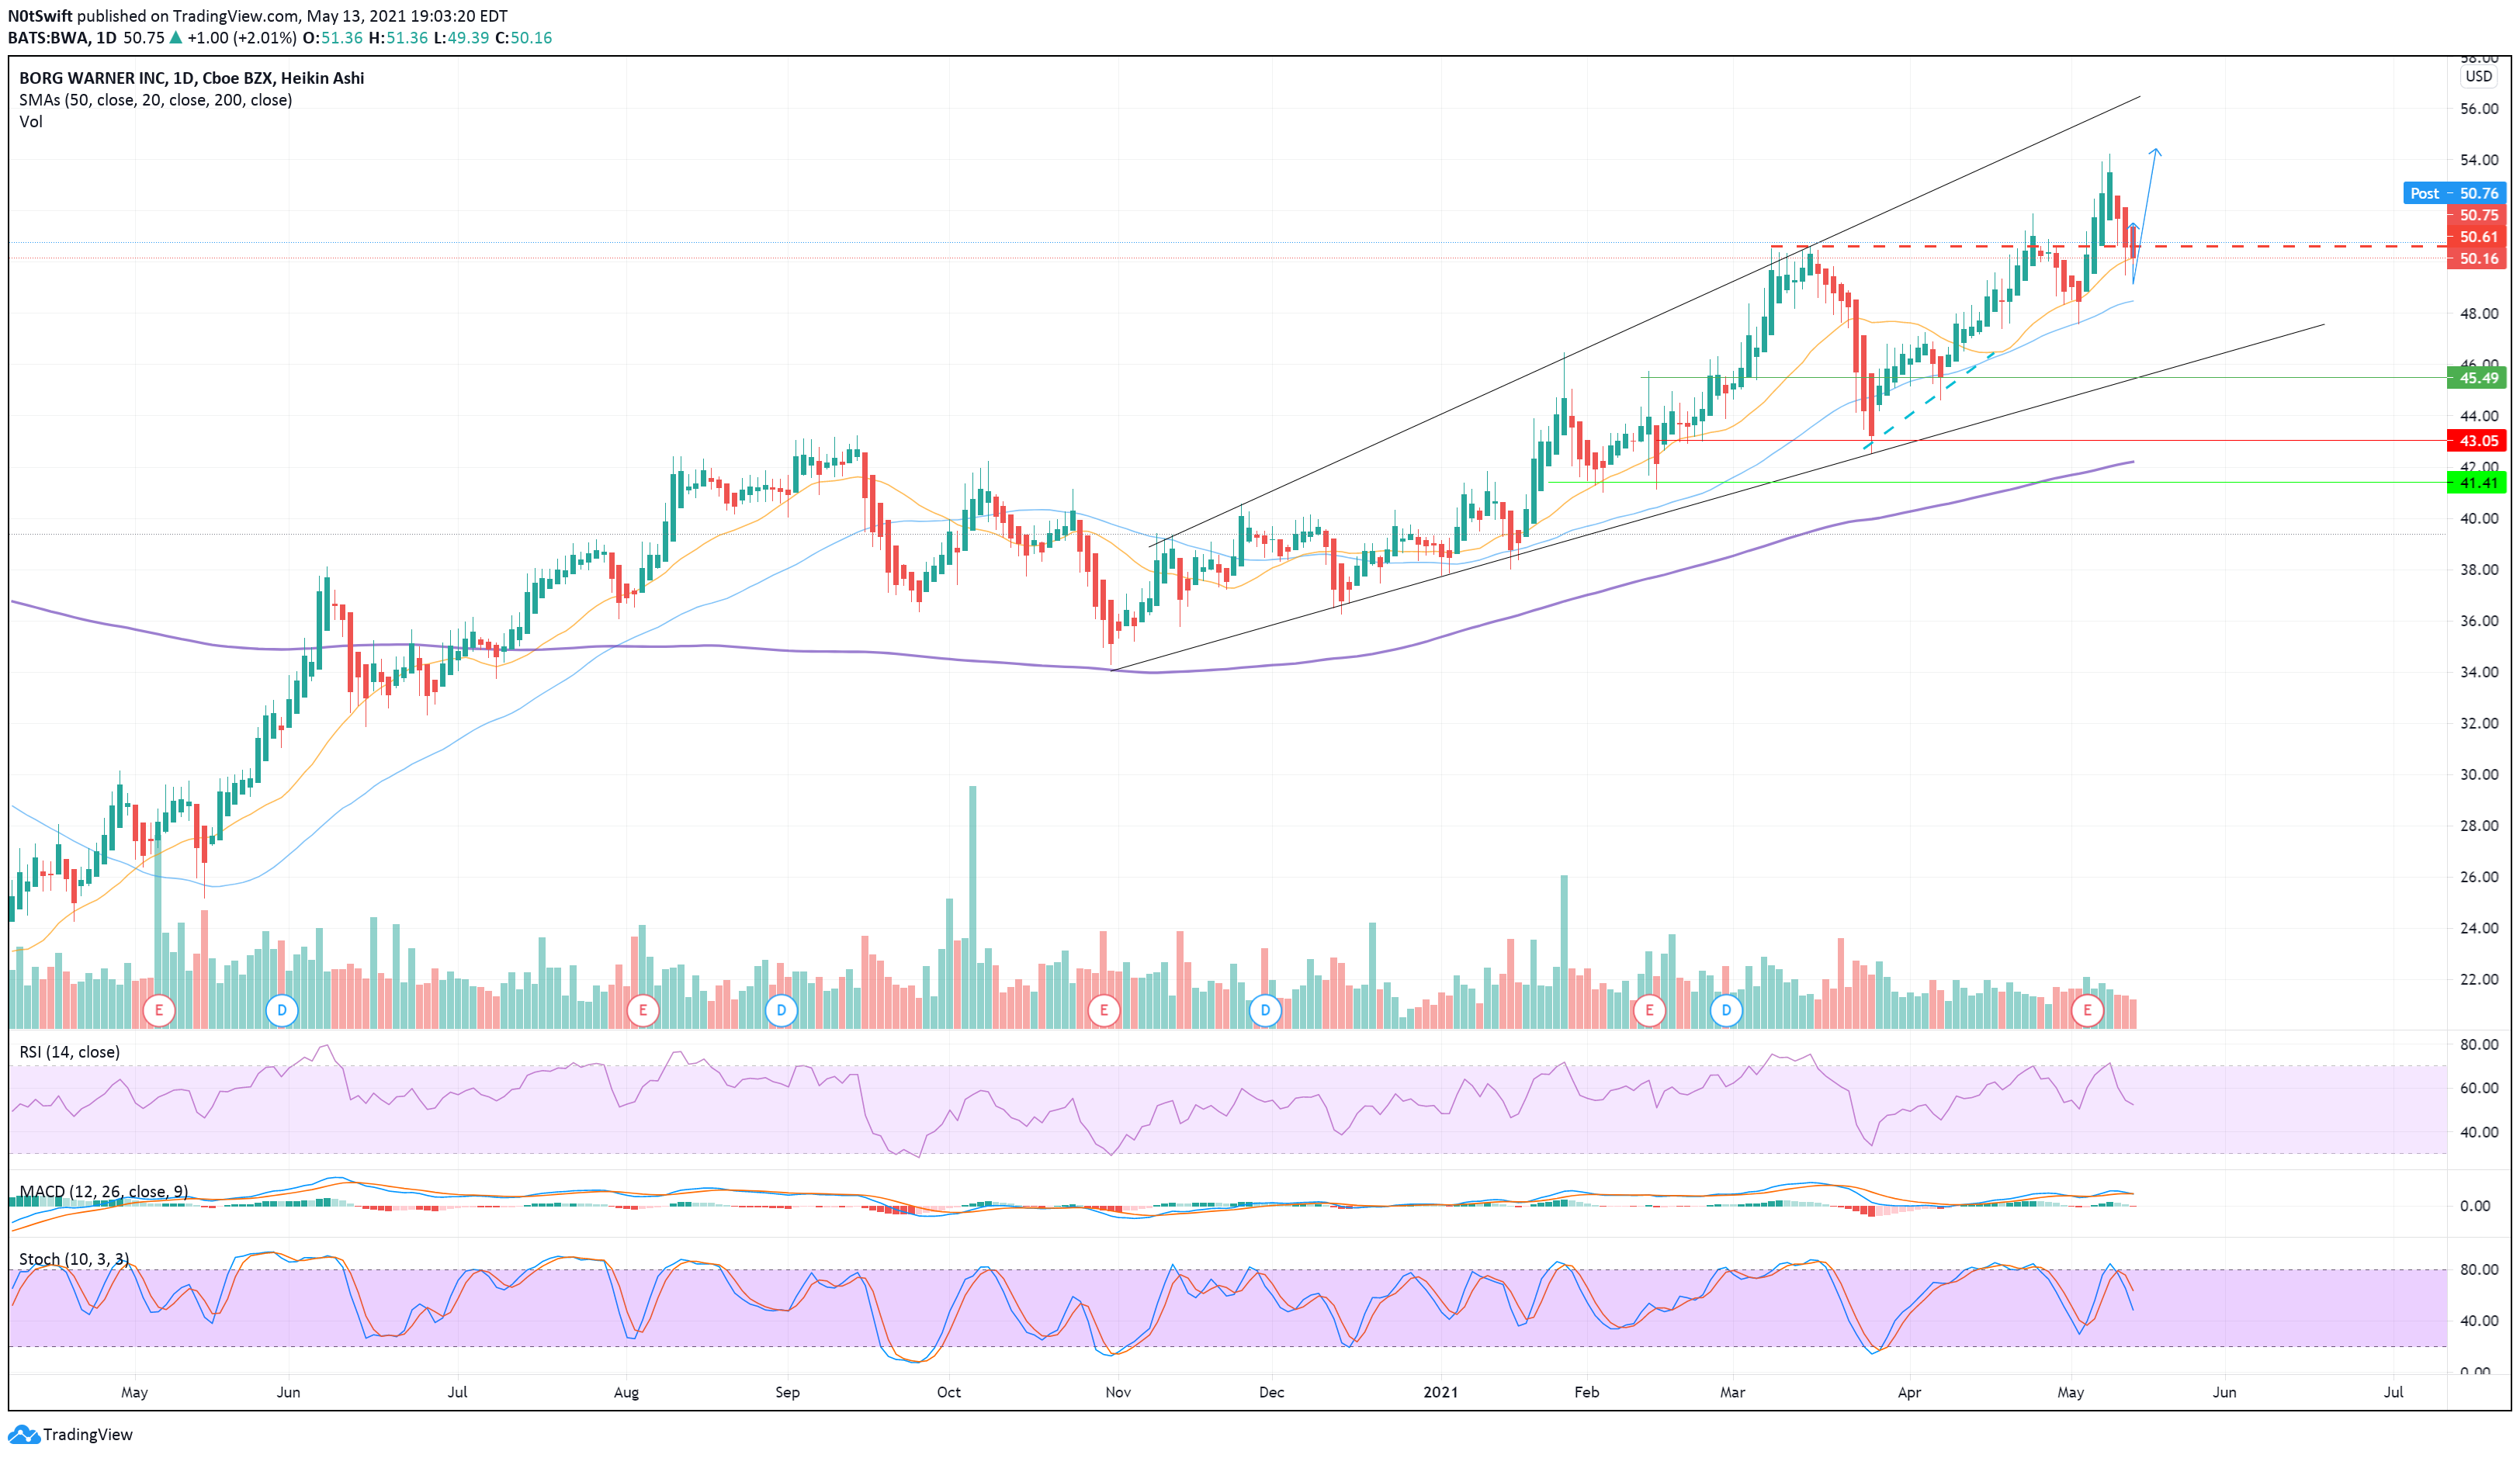Open the earnings marker near Aug
Viewport: 2520px width, 1458px height.
pyautogui.click(x=643, y=1010)
